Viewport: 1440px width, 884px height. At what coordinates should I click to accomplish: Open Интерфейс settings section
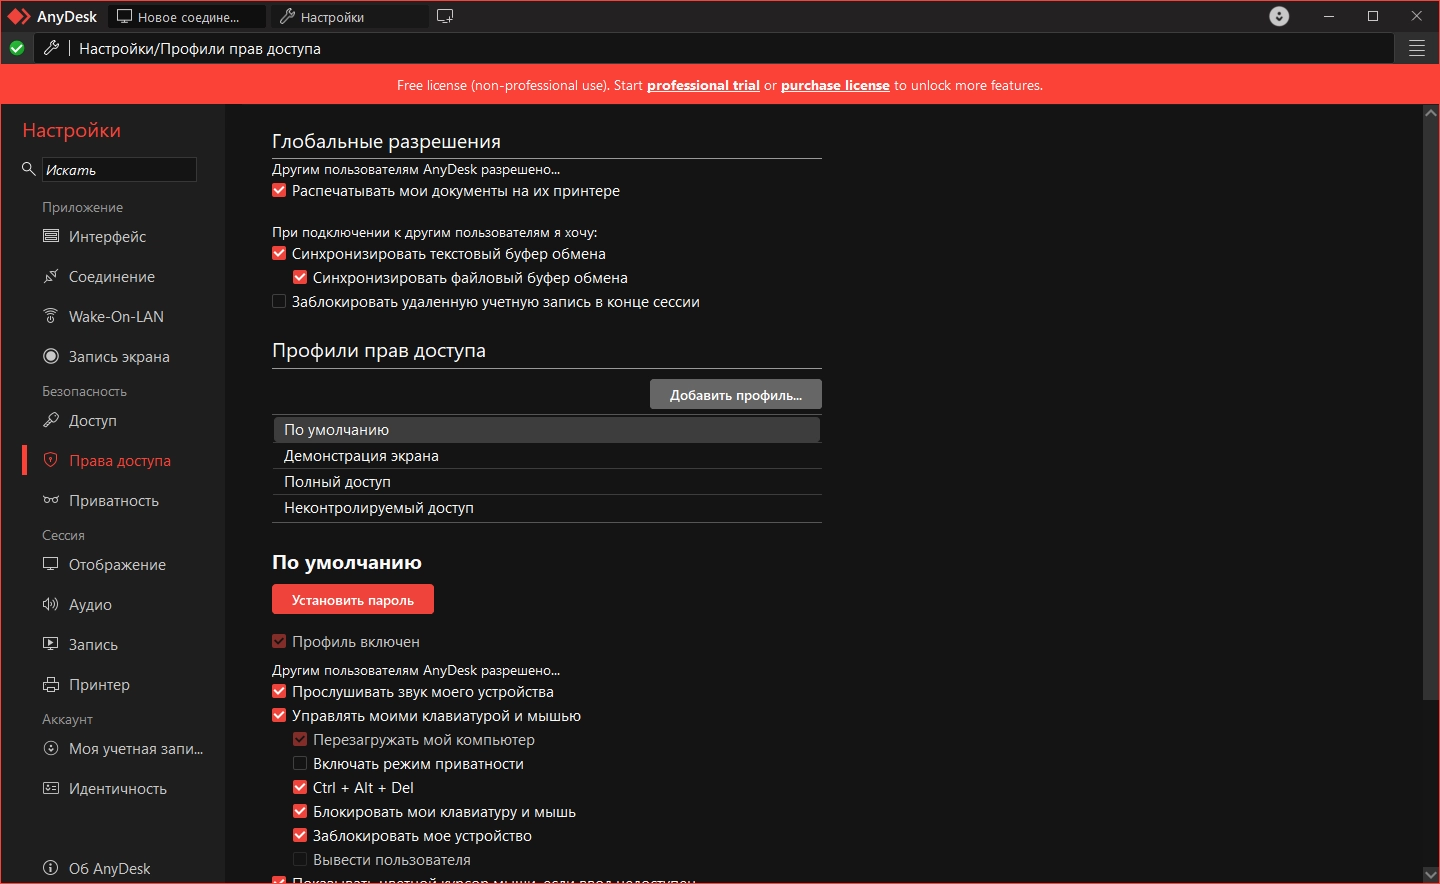107,236
